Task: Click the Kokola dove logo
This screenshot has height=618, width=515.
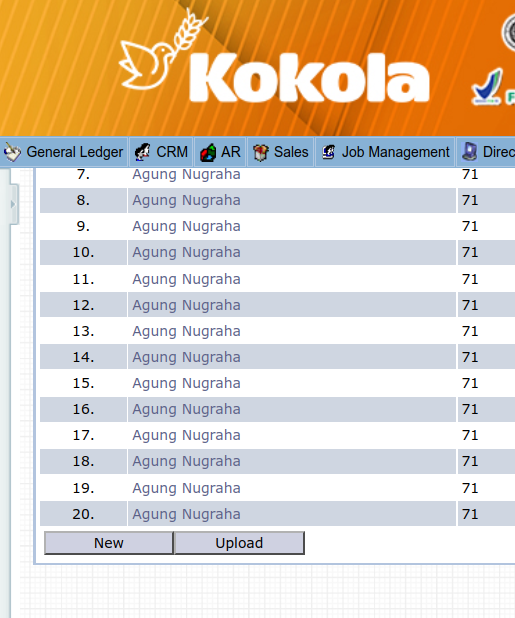Action: coord(164,49)
